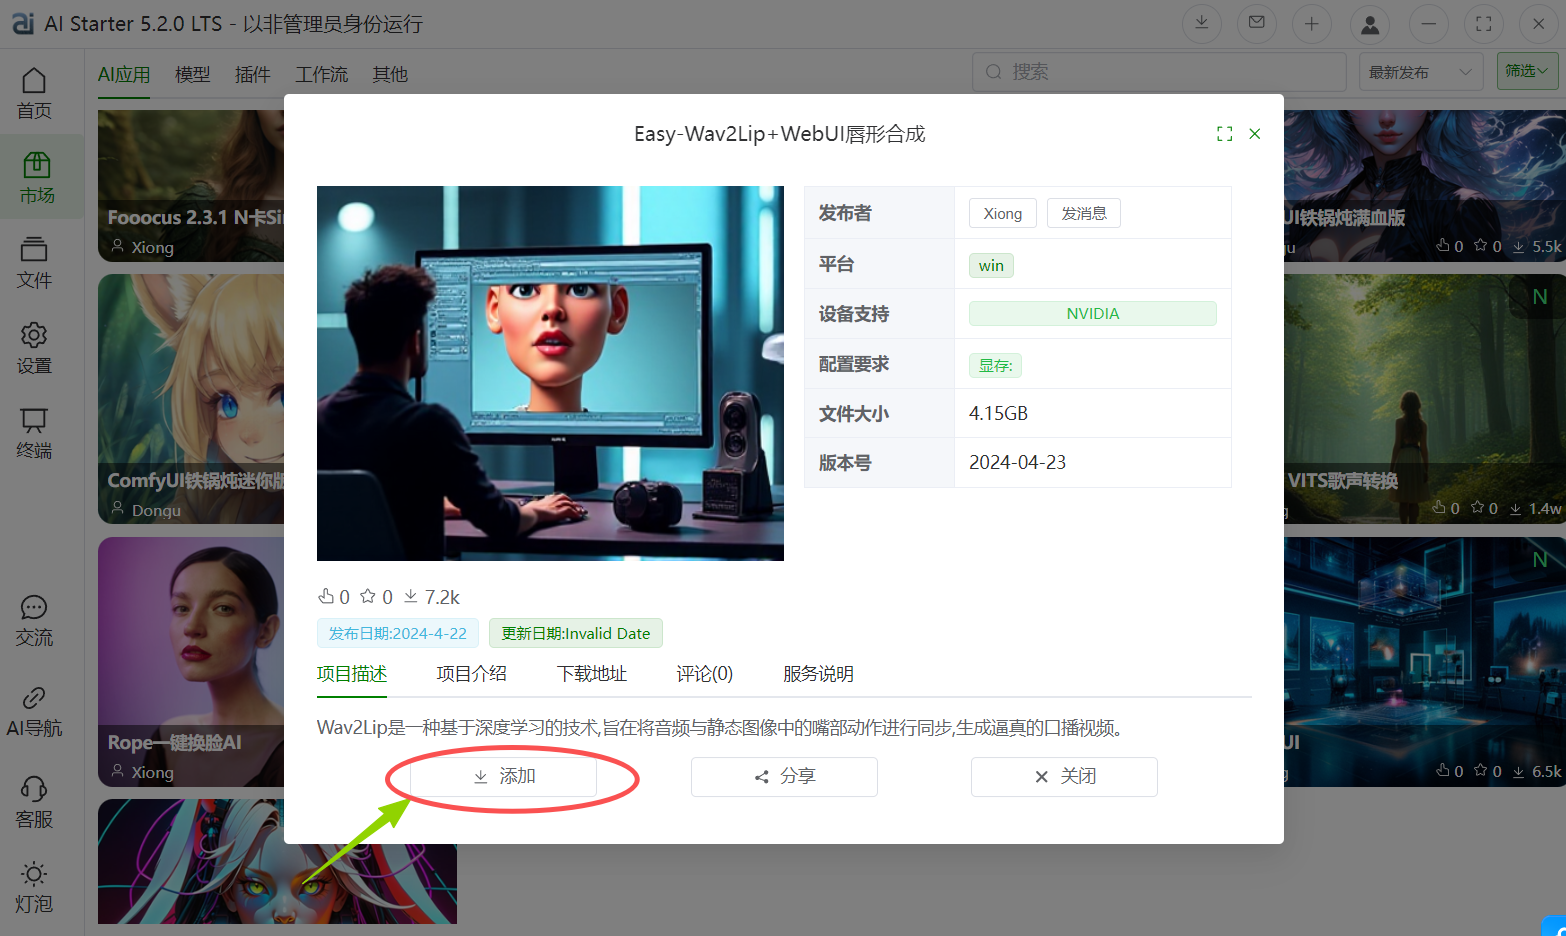The width and height of the screenshot is (1566, 936).
Task: Switch to the 插件 plugins tab
Action: point(253,74)
